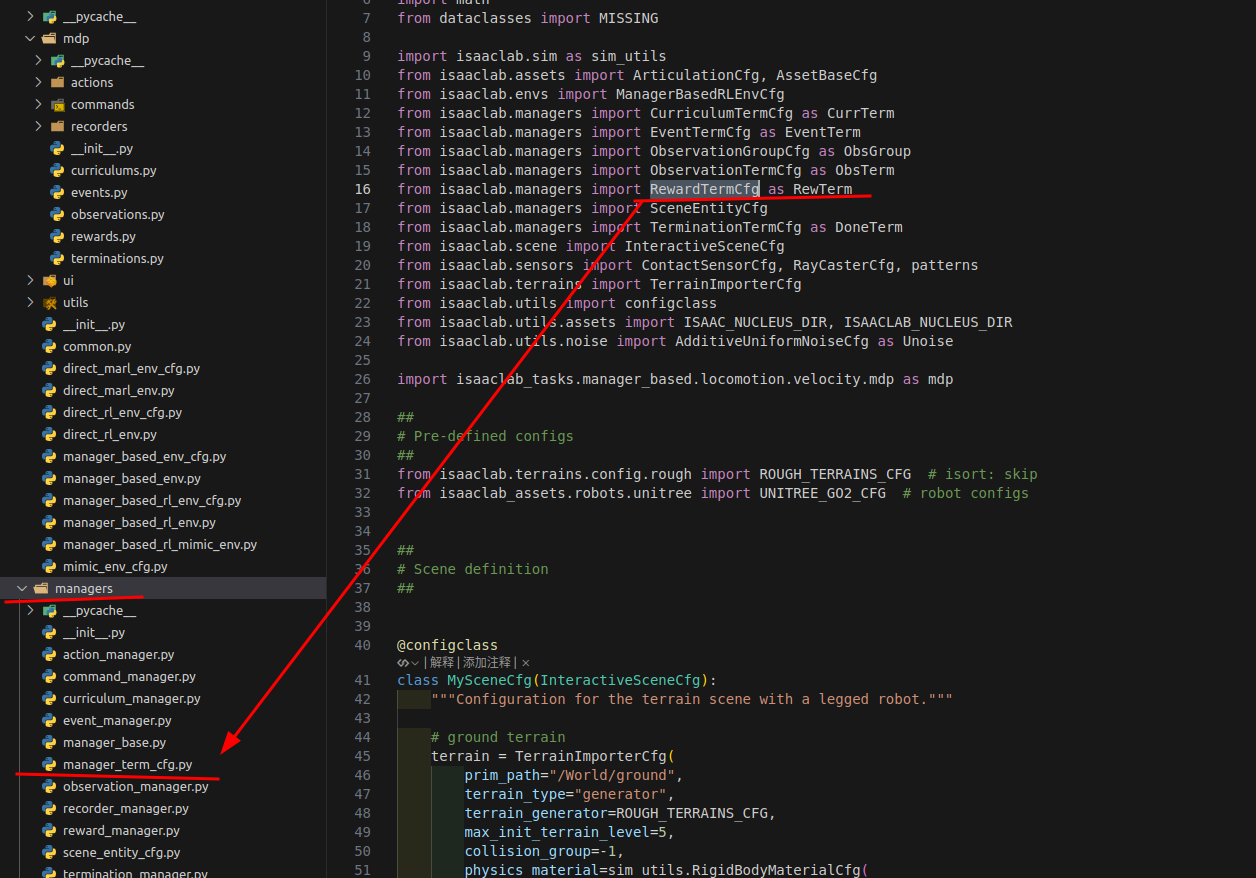Click the Python icon beside scene_entity_cfg.py
This screenshot has width=1256, height=878.
(x=49, y=853)
